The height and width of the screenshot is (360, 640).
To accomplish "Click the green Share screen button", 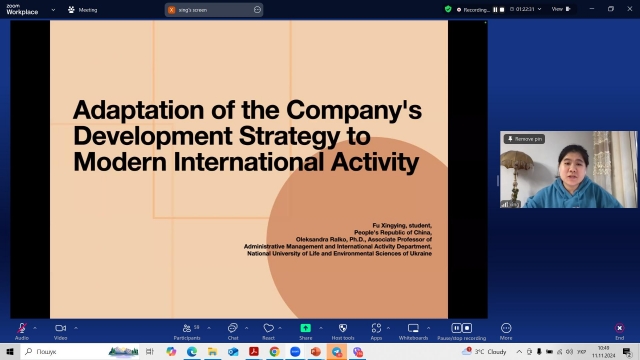I will pyautogui.click(x=306, y=328).
